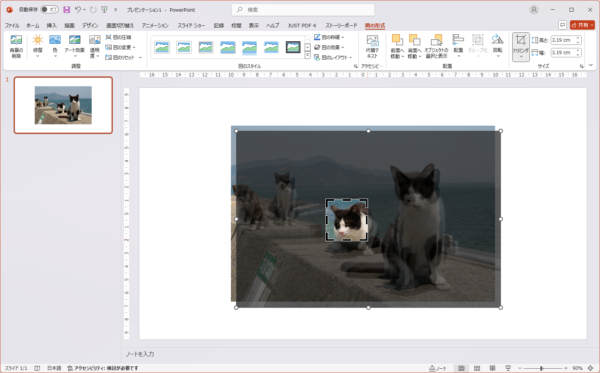Open the アニメーション ribbon tab
Image resolution: width=600 pixels, height=373 pixels.
(155, 25)
